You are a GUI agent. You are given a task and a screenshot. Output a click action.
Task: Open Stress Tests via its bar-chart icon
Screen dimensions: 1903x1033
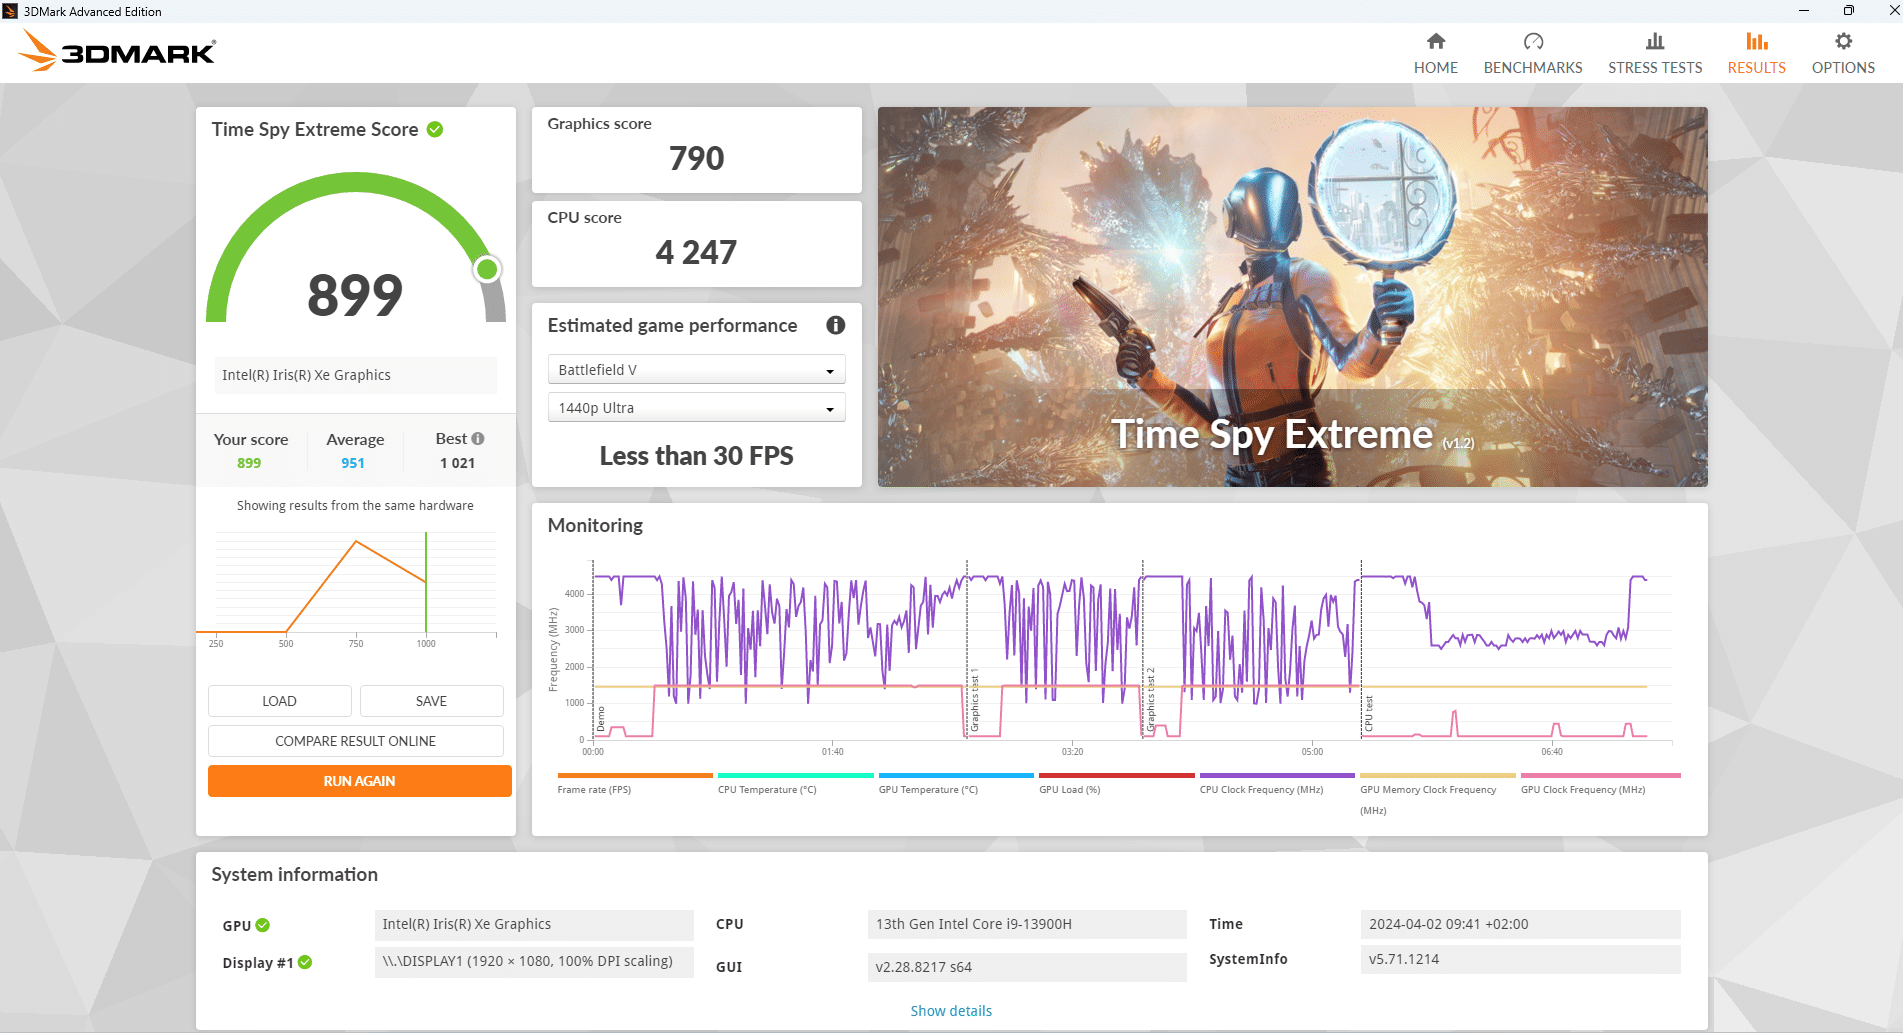[x=1655, y=41]
